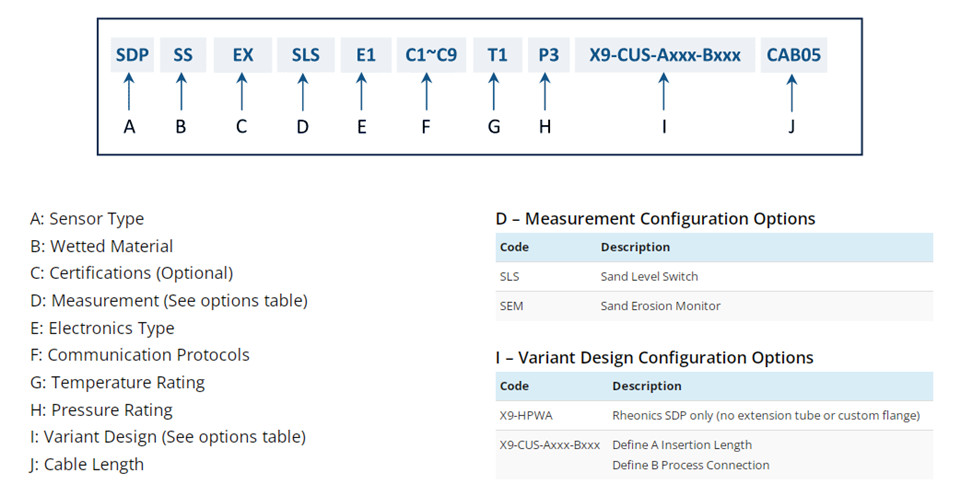Click the I – Variant Design Configuration Options heading
Image resolution: width=960 pixels, height=495 pixels.
[x=654, y=357]
